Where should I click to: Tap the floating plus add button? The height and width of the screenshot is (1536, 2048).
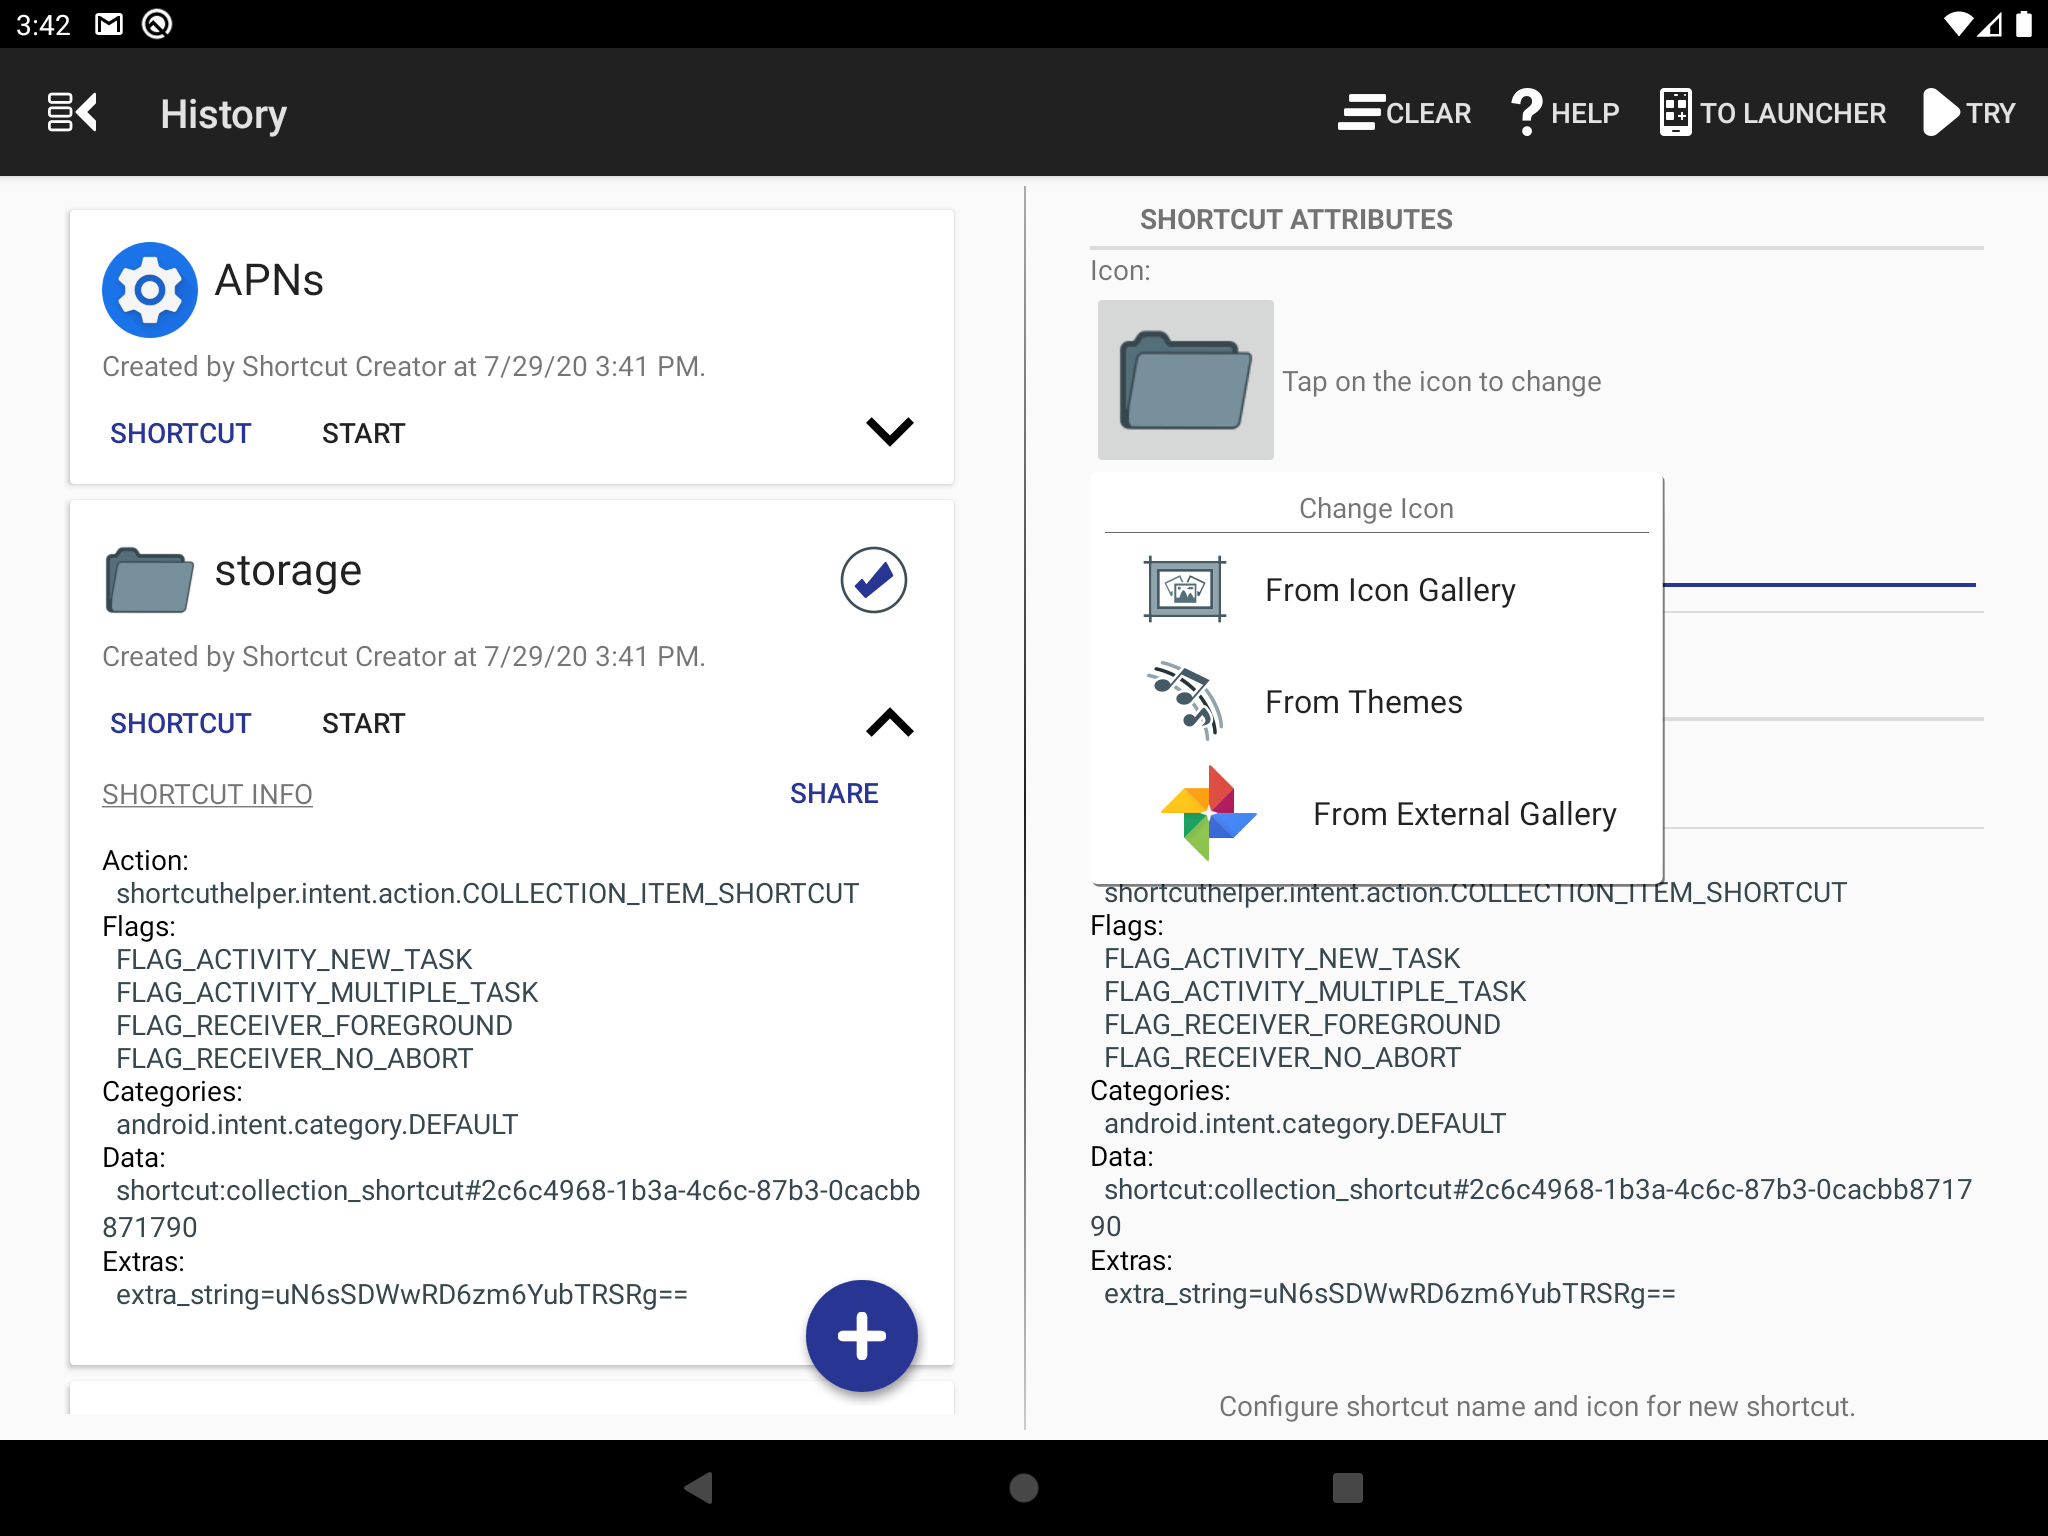[x=861, y=1336]
